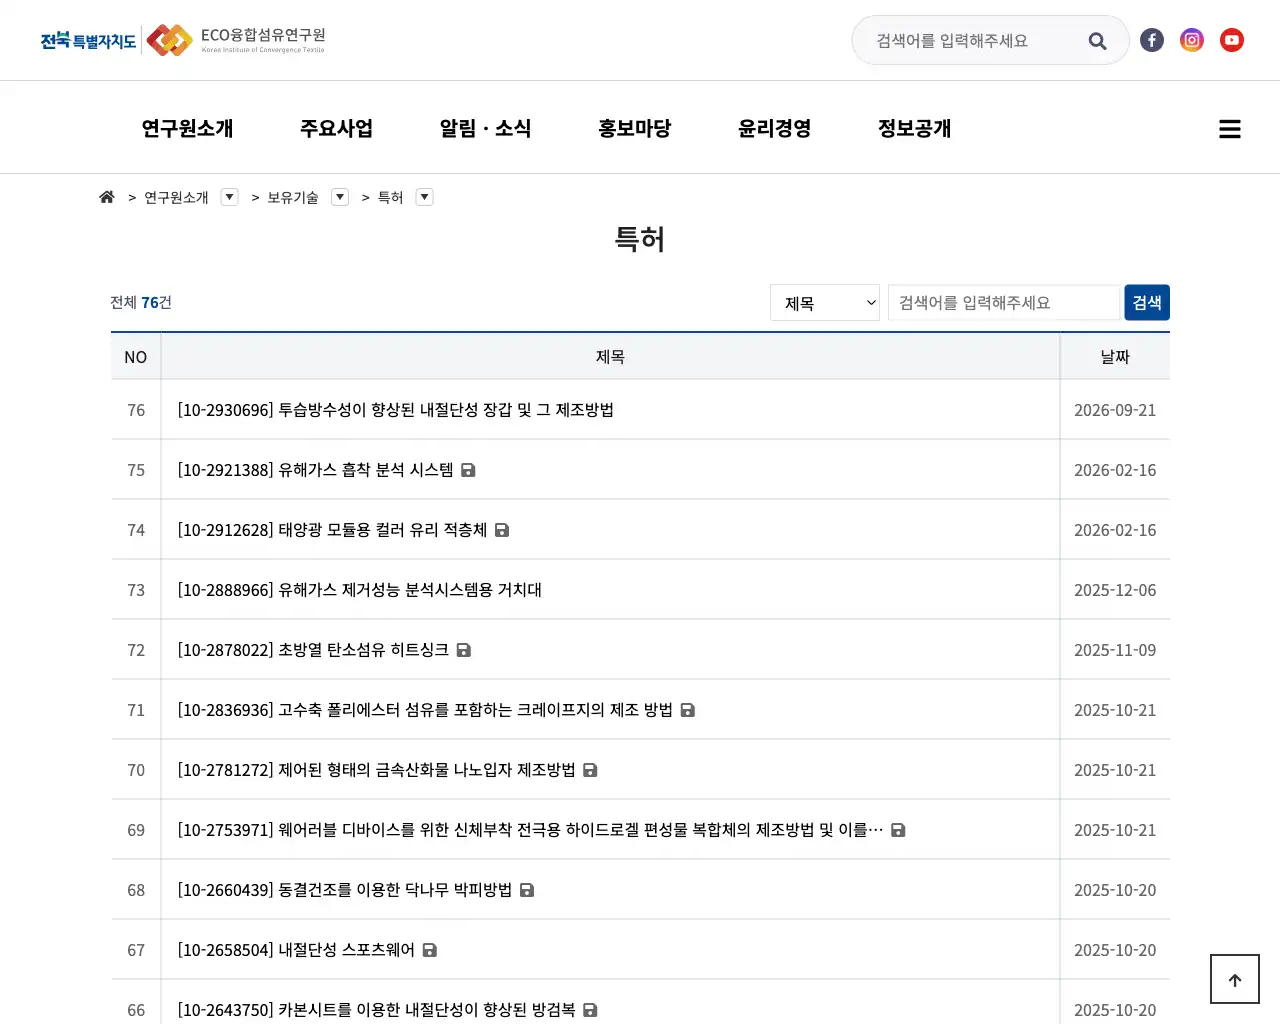Click the magnifier icon in header search
1280x1024 pixels.
pyautogui.click(x=1097, y=41)
